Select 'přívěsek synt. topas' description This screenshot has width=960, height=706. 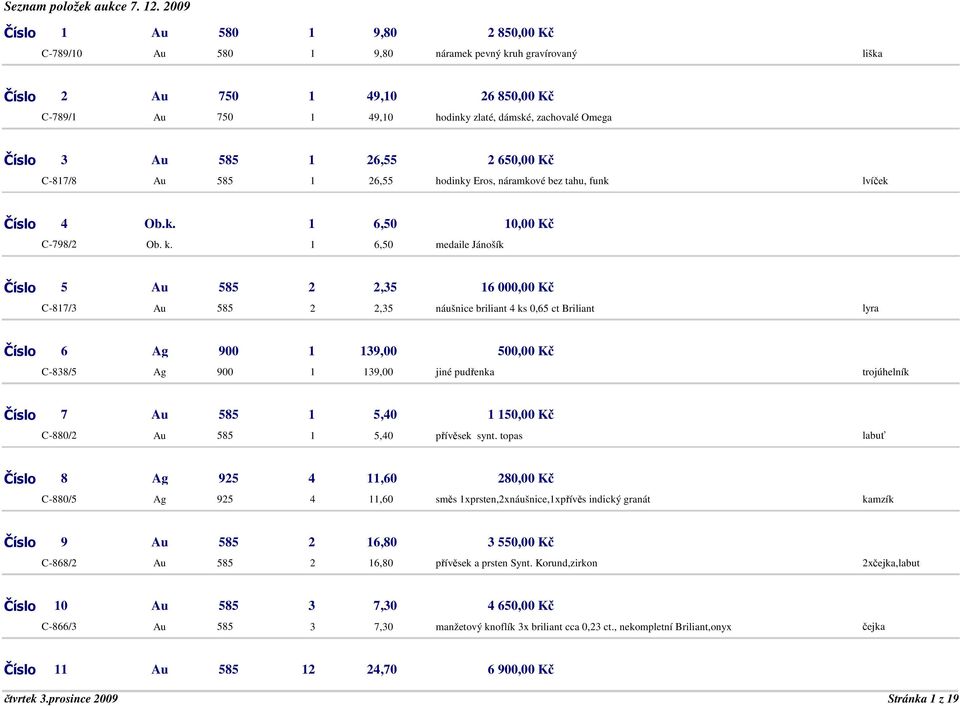coord(479,436)
